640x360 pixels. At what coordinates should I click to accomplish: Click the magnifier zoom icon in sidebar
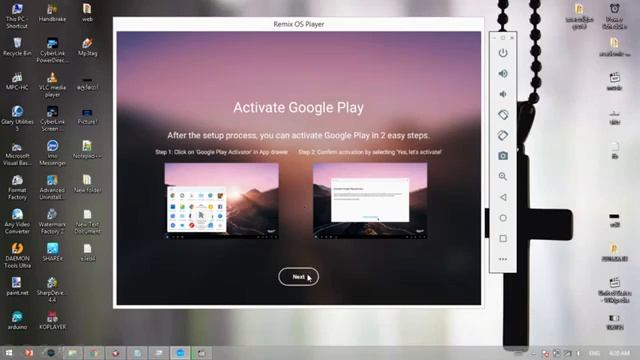503,176
